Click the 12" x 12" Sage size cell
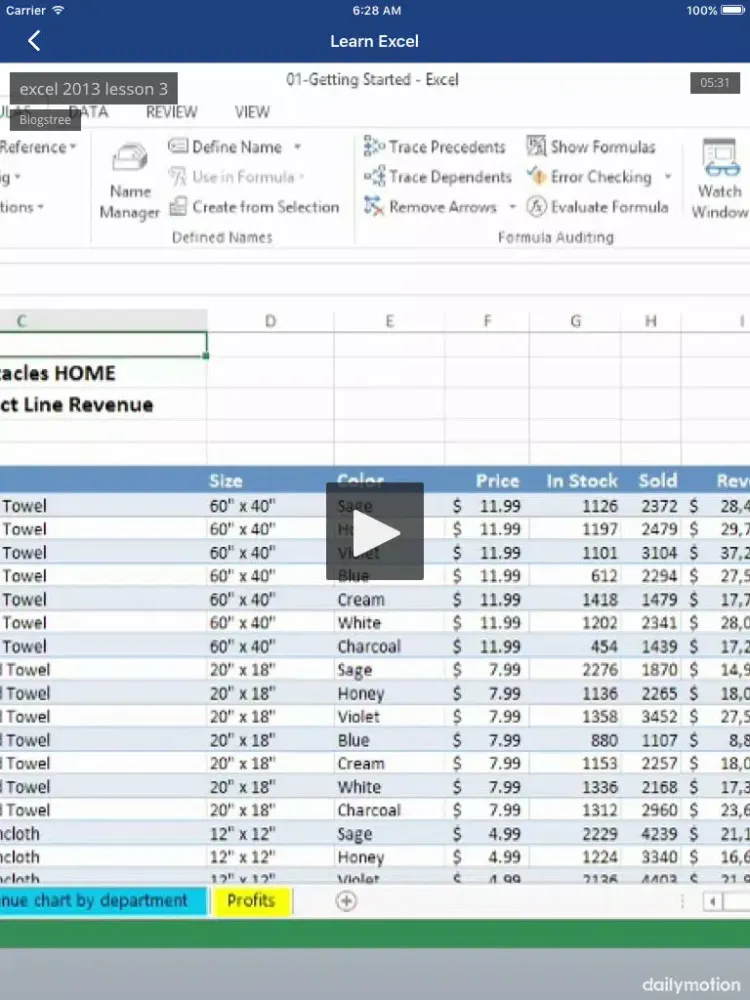 (242, 834)
